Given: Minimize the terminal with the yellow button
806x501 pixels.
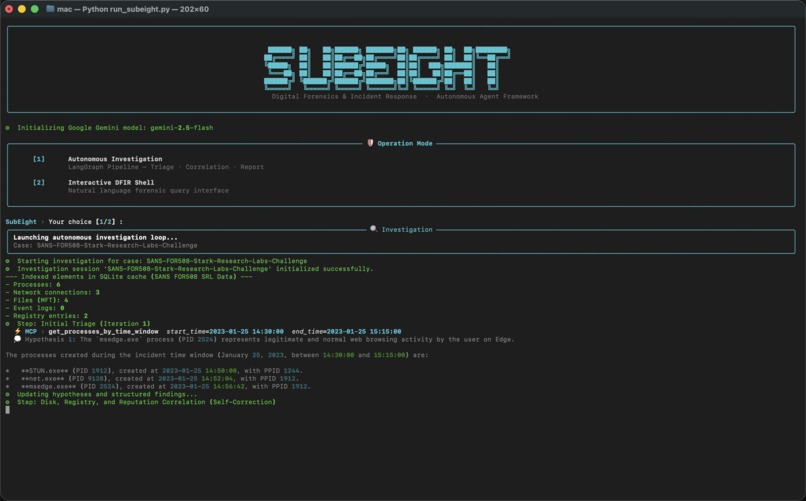Looking at the screenshot, I should point(22,9).
